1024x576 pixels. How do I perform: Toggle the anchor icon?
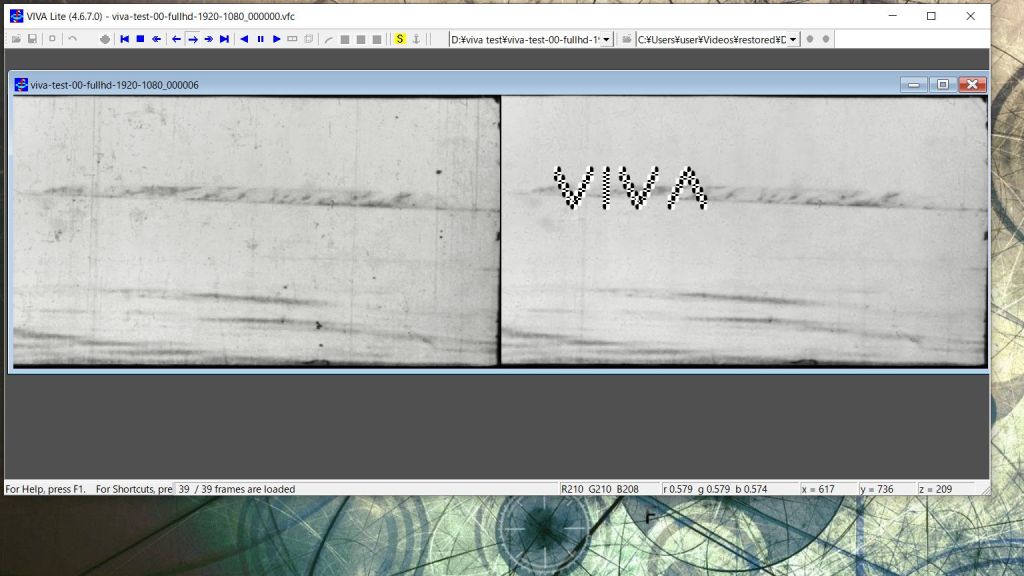416,39
